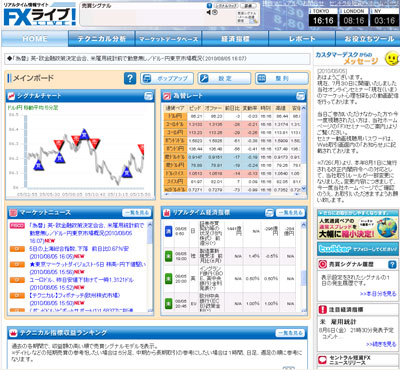Open the 売買シグナル履歴 help icon
This screenshot has width=400, height=370.
[392, 264]
